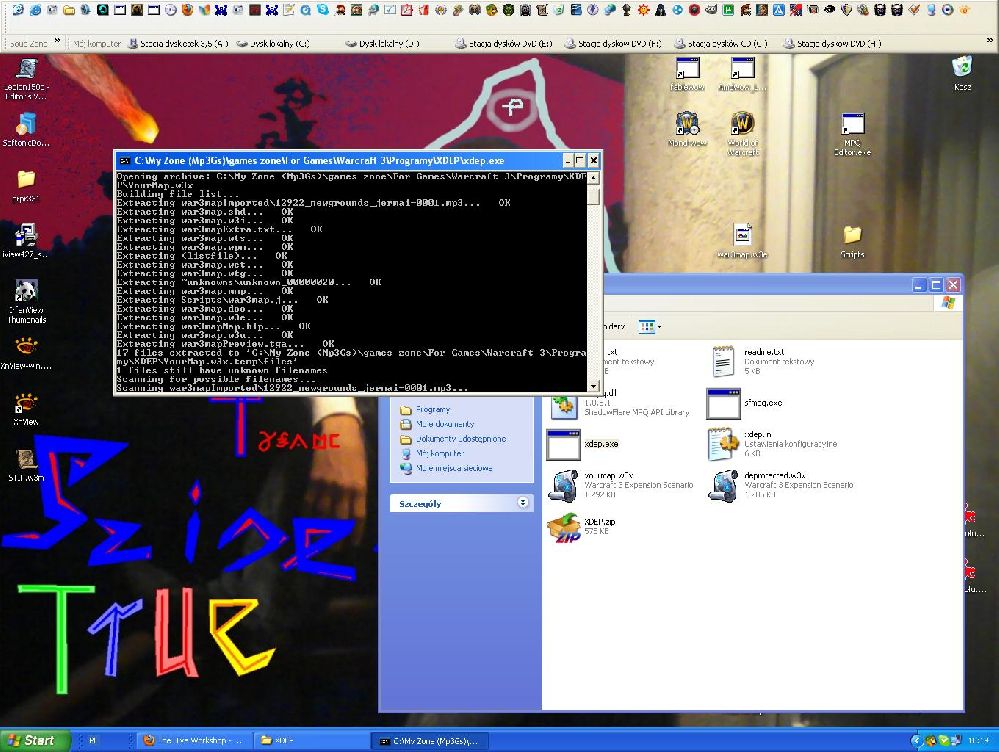Select SoftonicDo... desktop icon
999x752 pixels.
pyautogui.click(x=26, y=129)
